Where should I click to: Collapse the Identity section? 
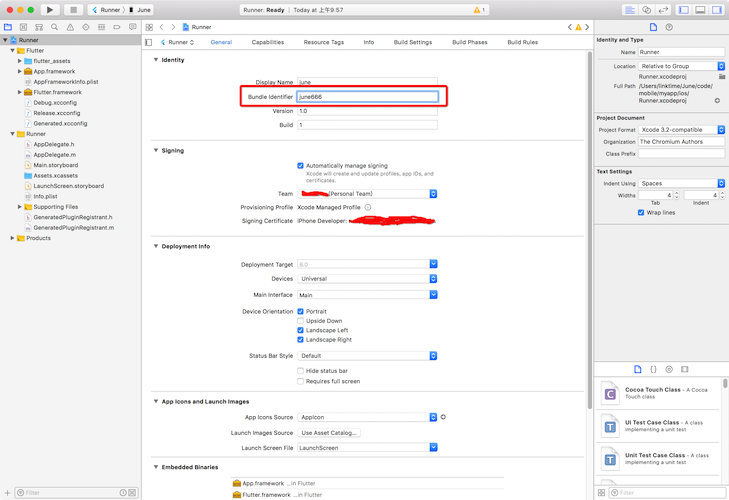click(156, 60)
